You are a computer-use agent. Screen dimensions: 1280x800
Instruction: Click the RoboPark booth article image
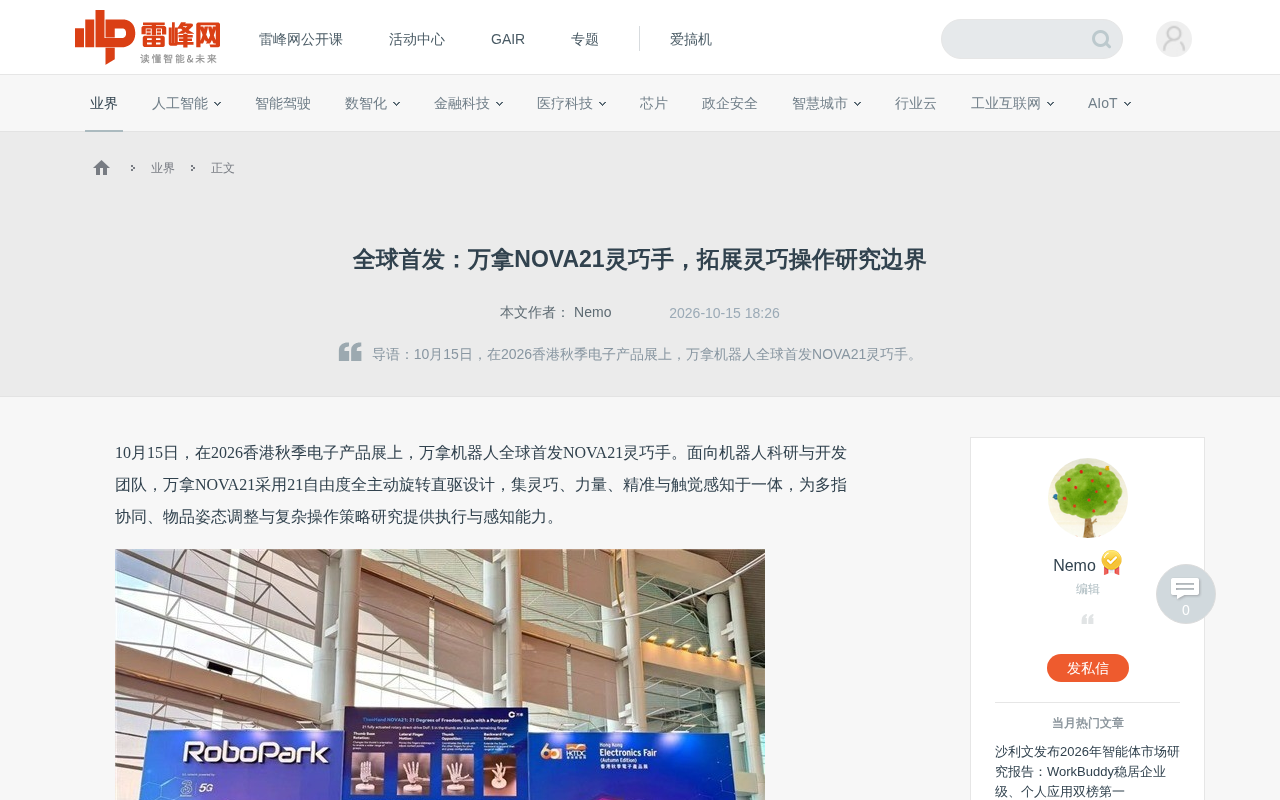440,674
